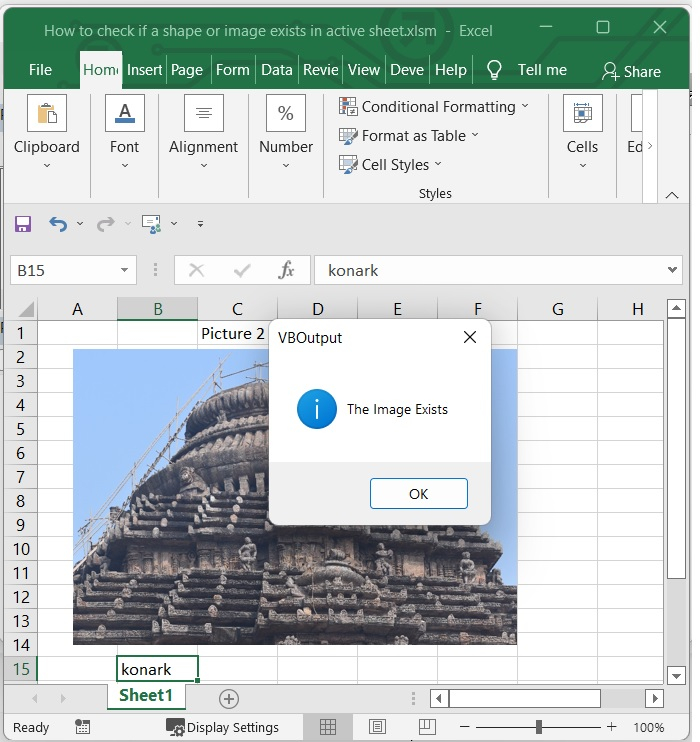Click the Share button label
The width and height of the screenshot is (700, 742).
tap(642, 71)
